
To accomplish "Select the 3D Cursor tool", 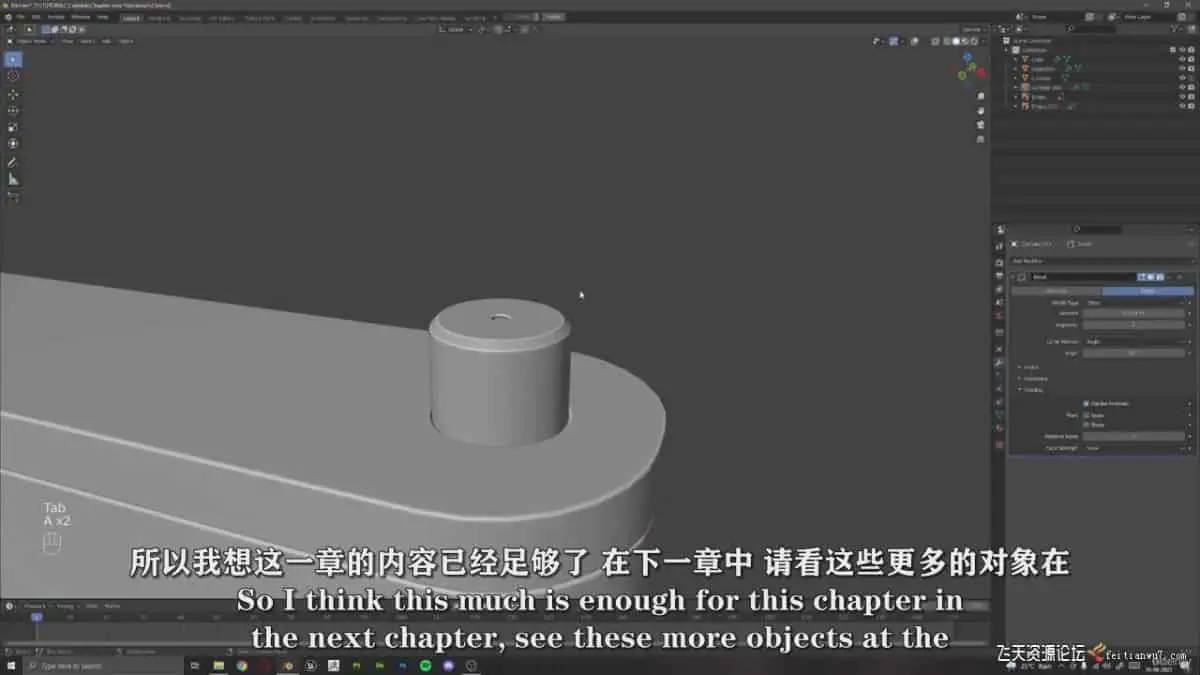I will [x=13, y=76].
